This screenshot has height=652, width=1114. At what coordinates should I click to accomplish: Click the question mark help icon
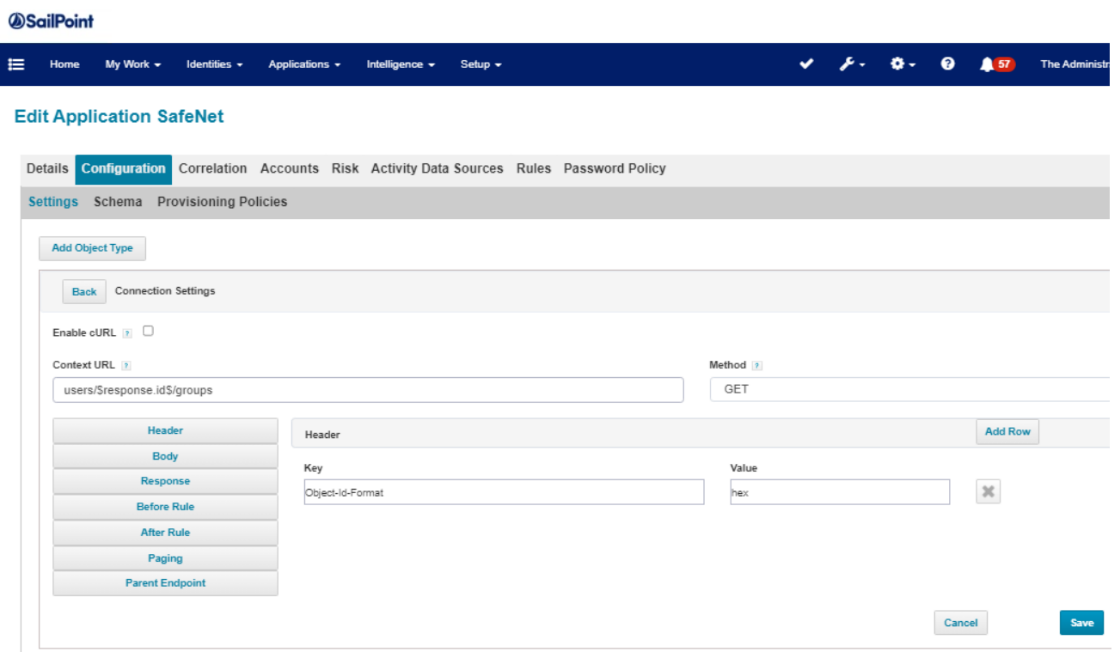coord(948,64)
